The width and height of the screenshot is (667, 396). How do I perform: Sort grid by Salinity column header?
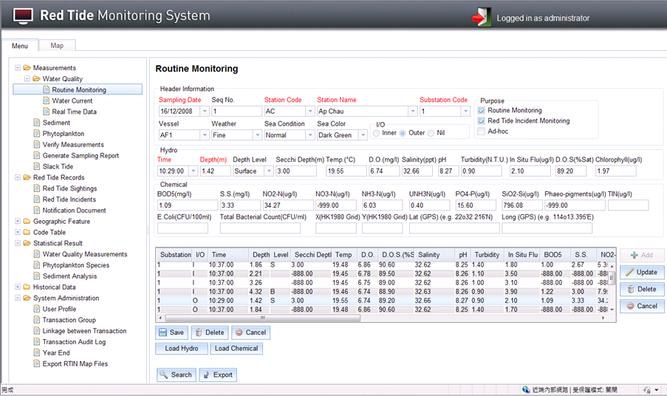click(434, 255)
